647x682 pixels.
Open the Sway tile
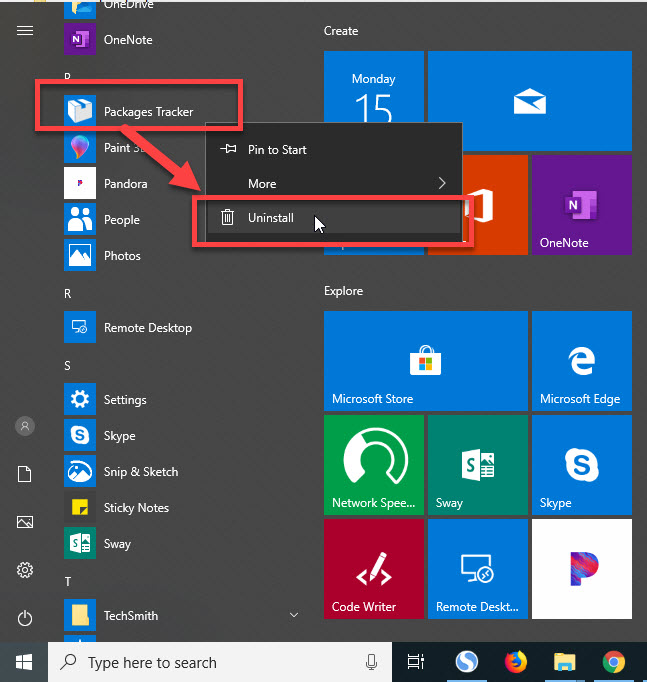(478, 465)
